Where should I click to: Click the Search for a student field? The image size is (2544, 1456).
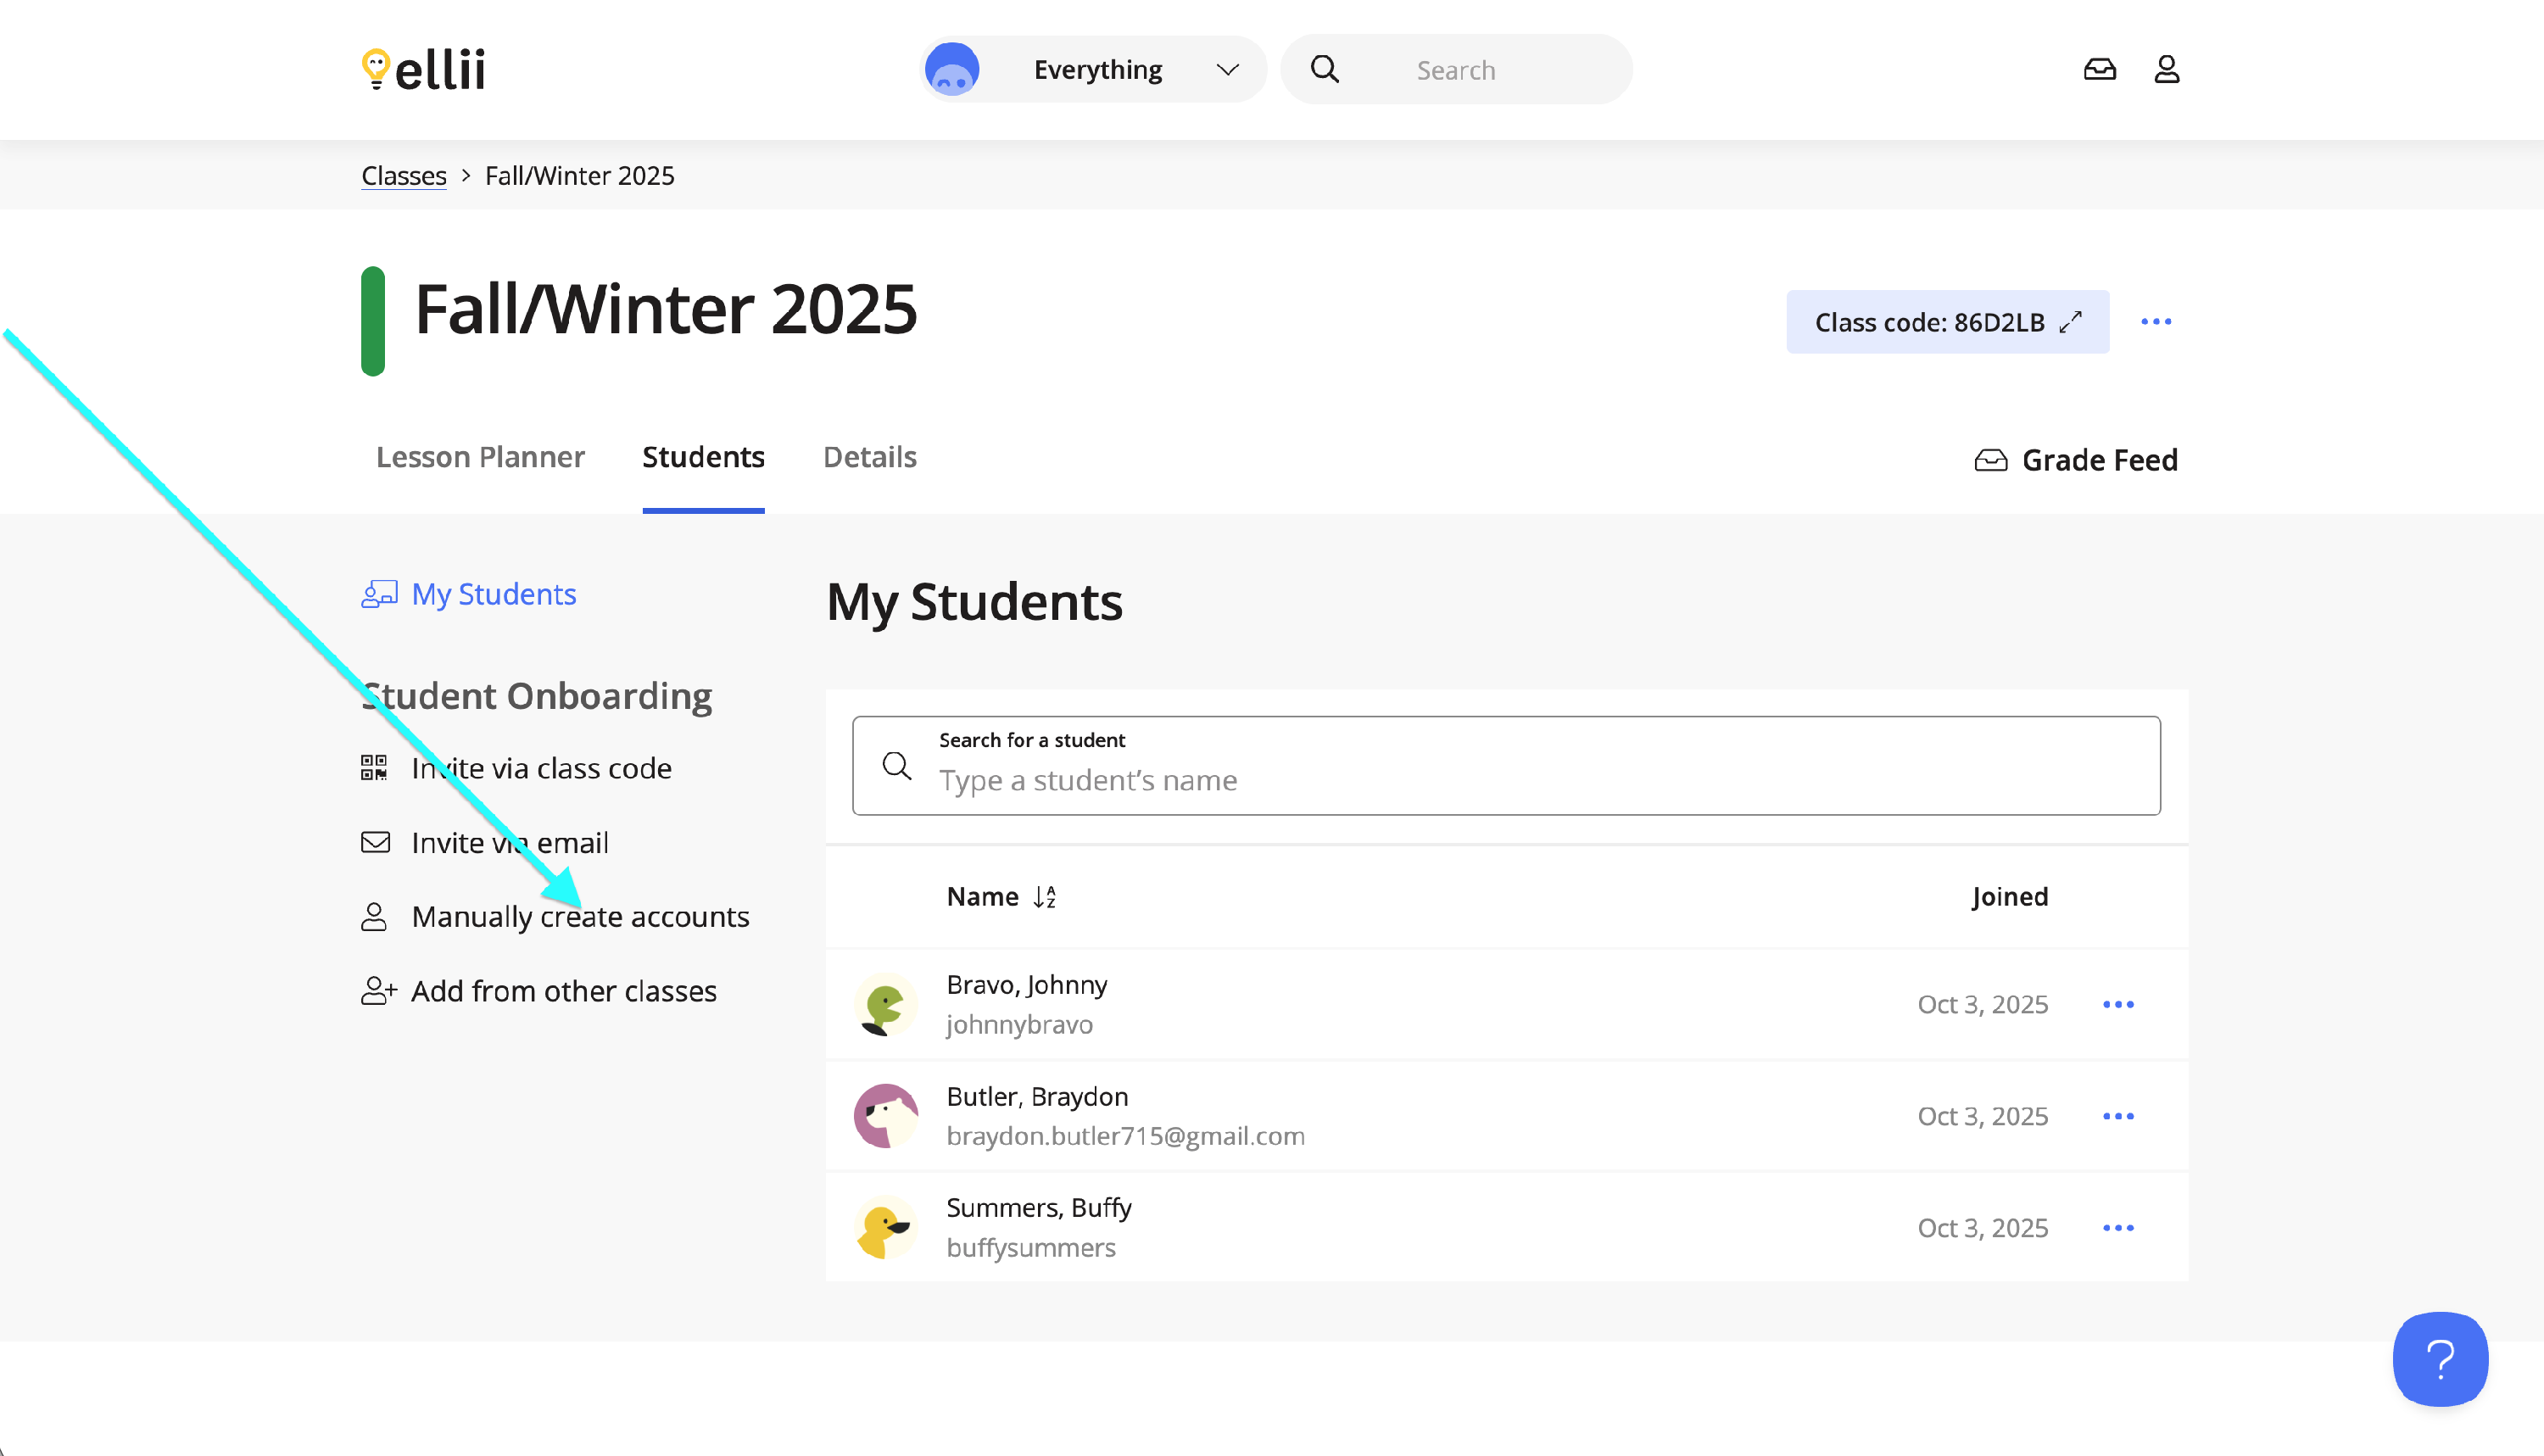1505,779
